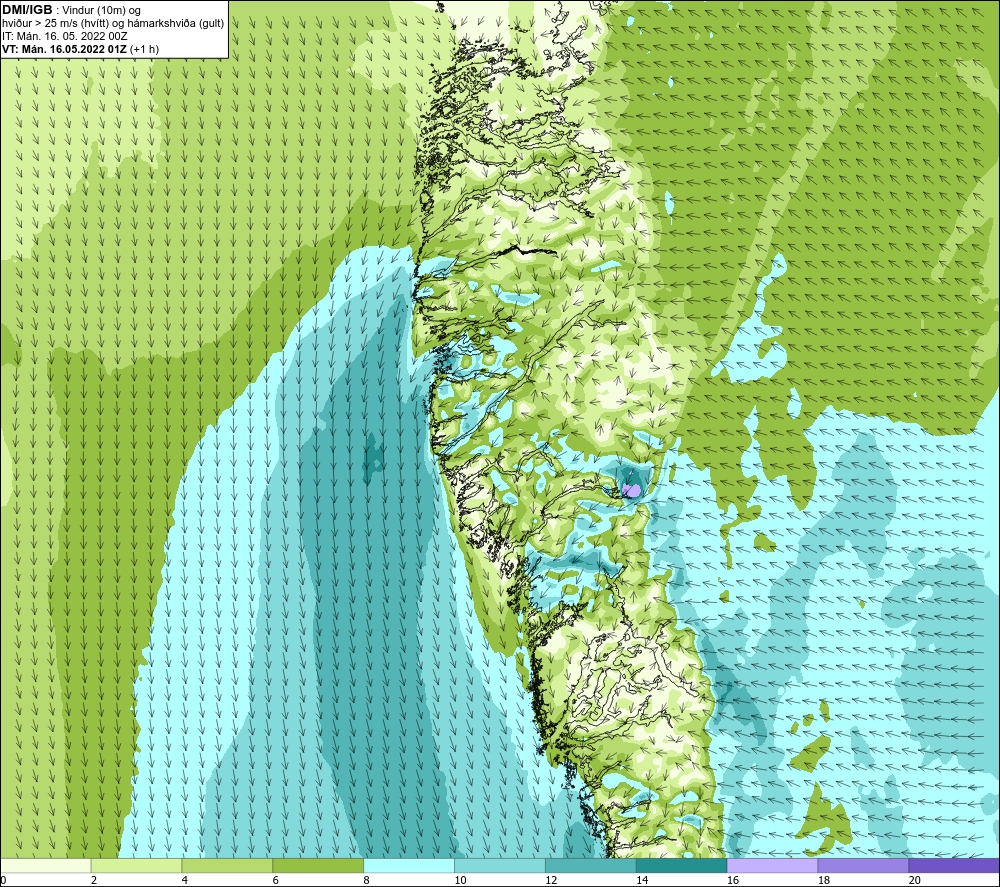The image size is (1000, 887).
Task: Click the 'Vindur (10m) og' text
Action: (x=101, y=11)
